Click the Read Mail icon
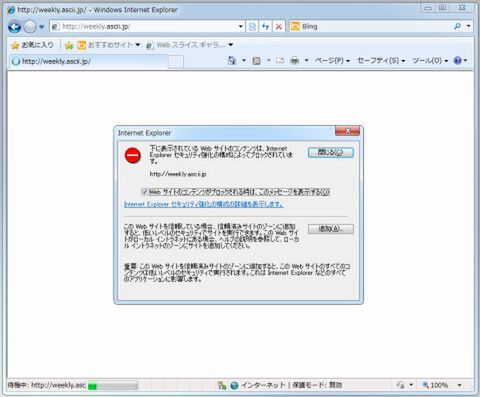 [x=280, y=61]
